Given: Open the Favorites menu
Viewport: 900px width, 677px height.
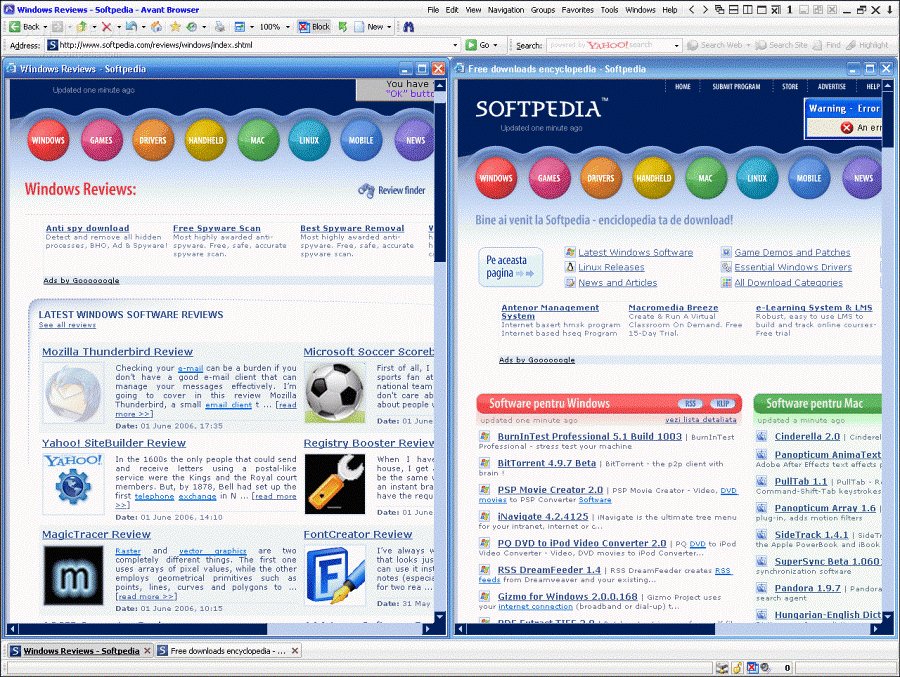Looking at the screenshot, I should (577, 10).
